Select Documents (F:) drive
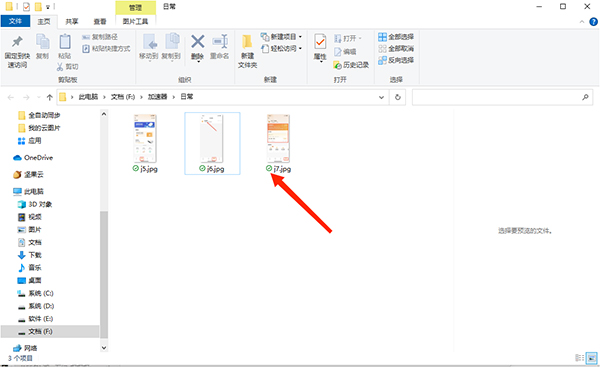600x367 pixels. click(x=50, y=331)
